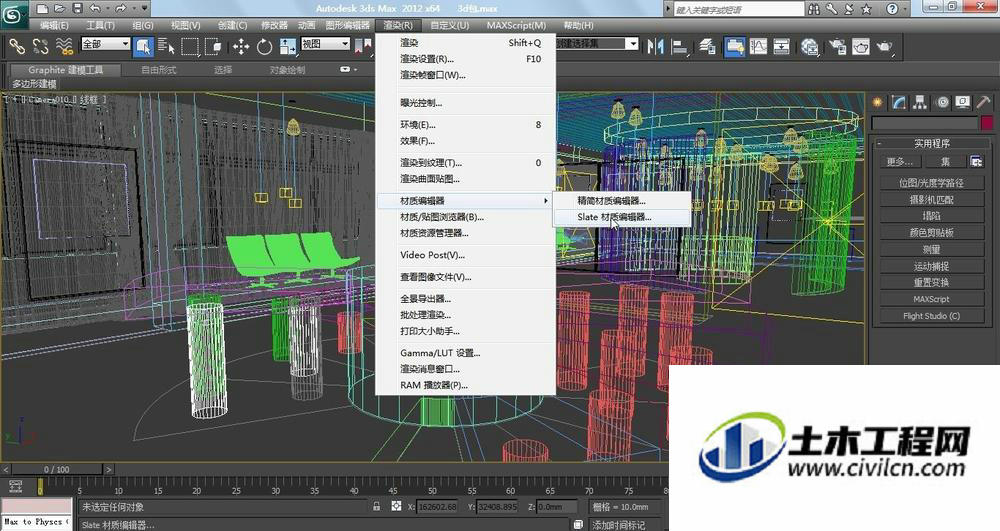Select Gamma/LUT 设置 menu entry
1000x531 pixels.
(x=466, y=353)
